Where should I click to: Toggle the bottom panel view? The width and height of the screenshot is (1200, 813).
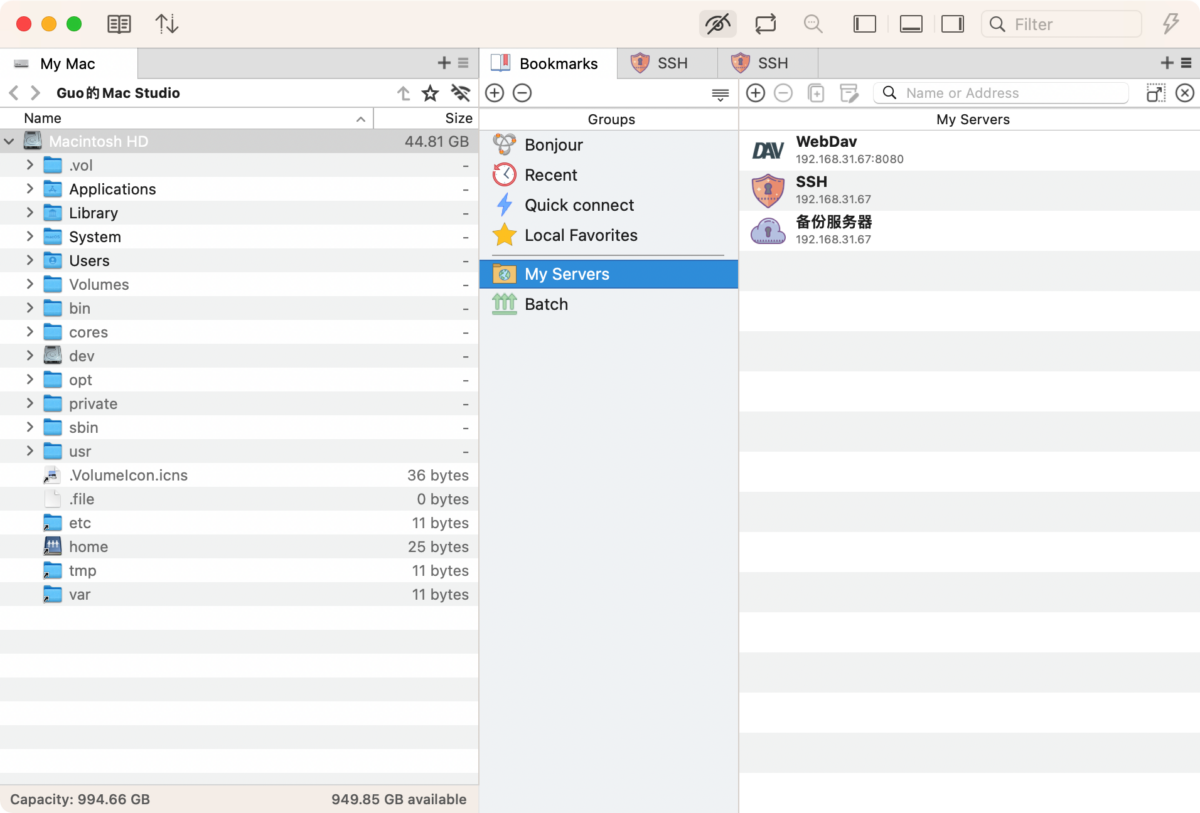coord(911,24)
